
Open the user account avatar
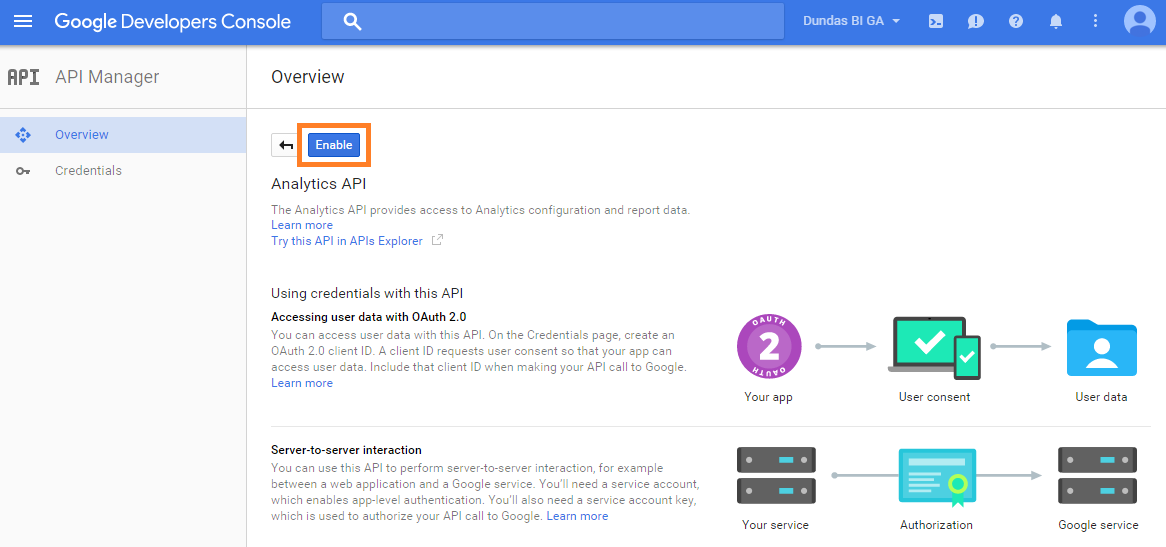click(1139, 21)
